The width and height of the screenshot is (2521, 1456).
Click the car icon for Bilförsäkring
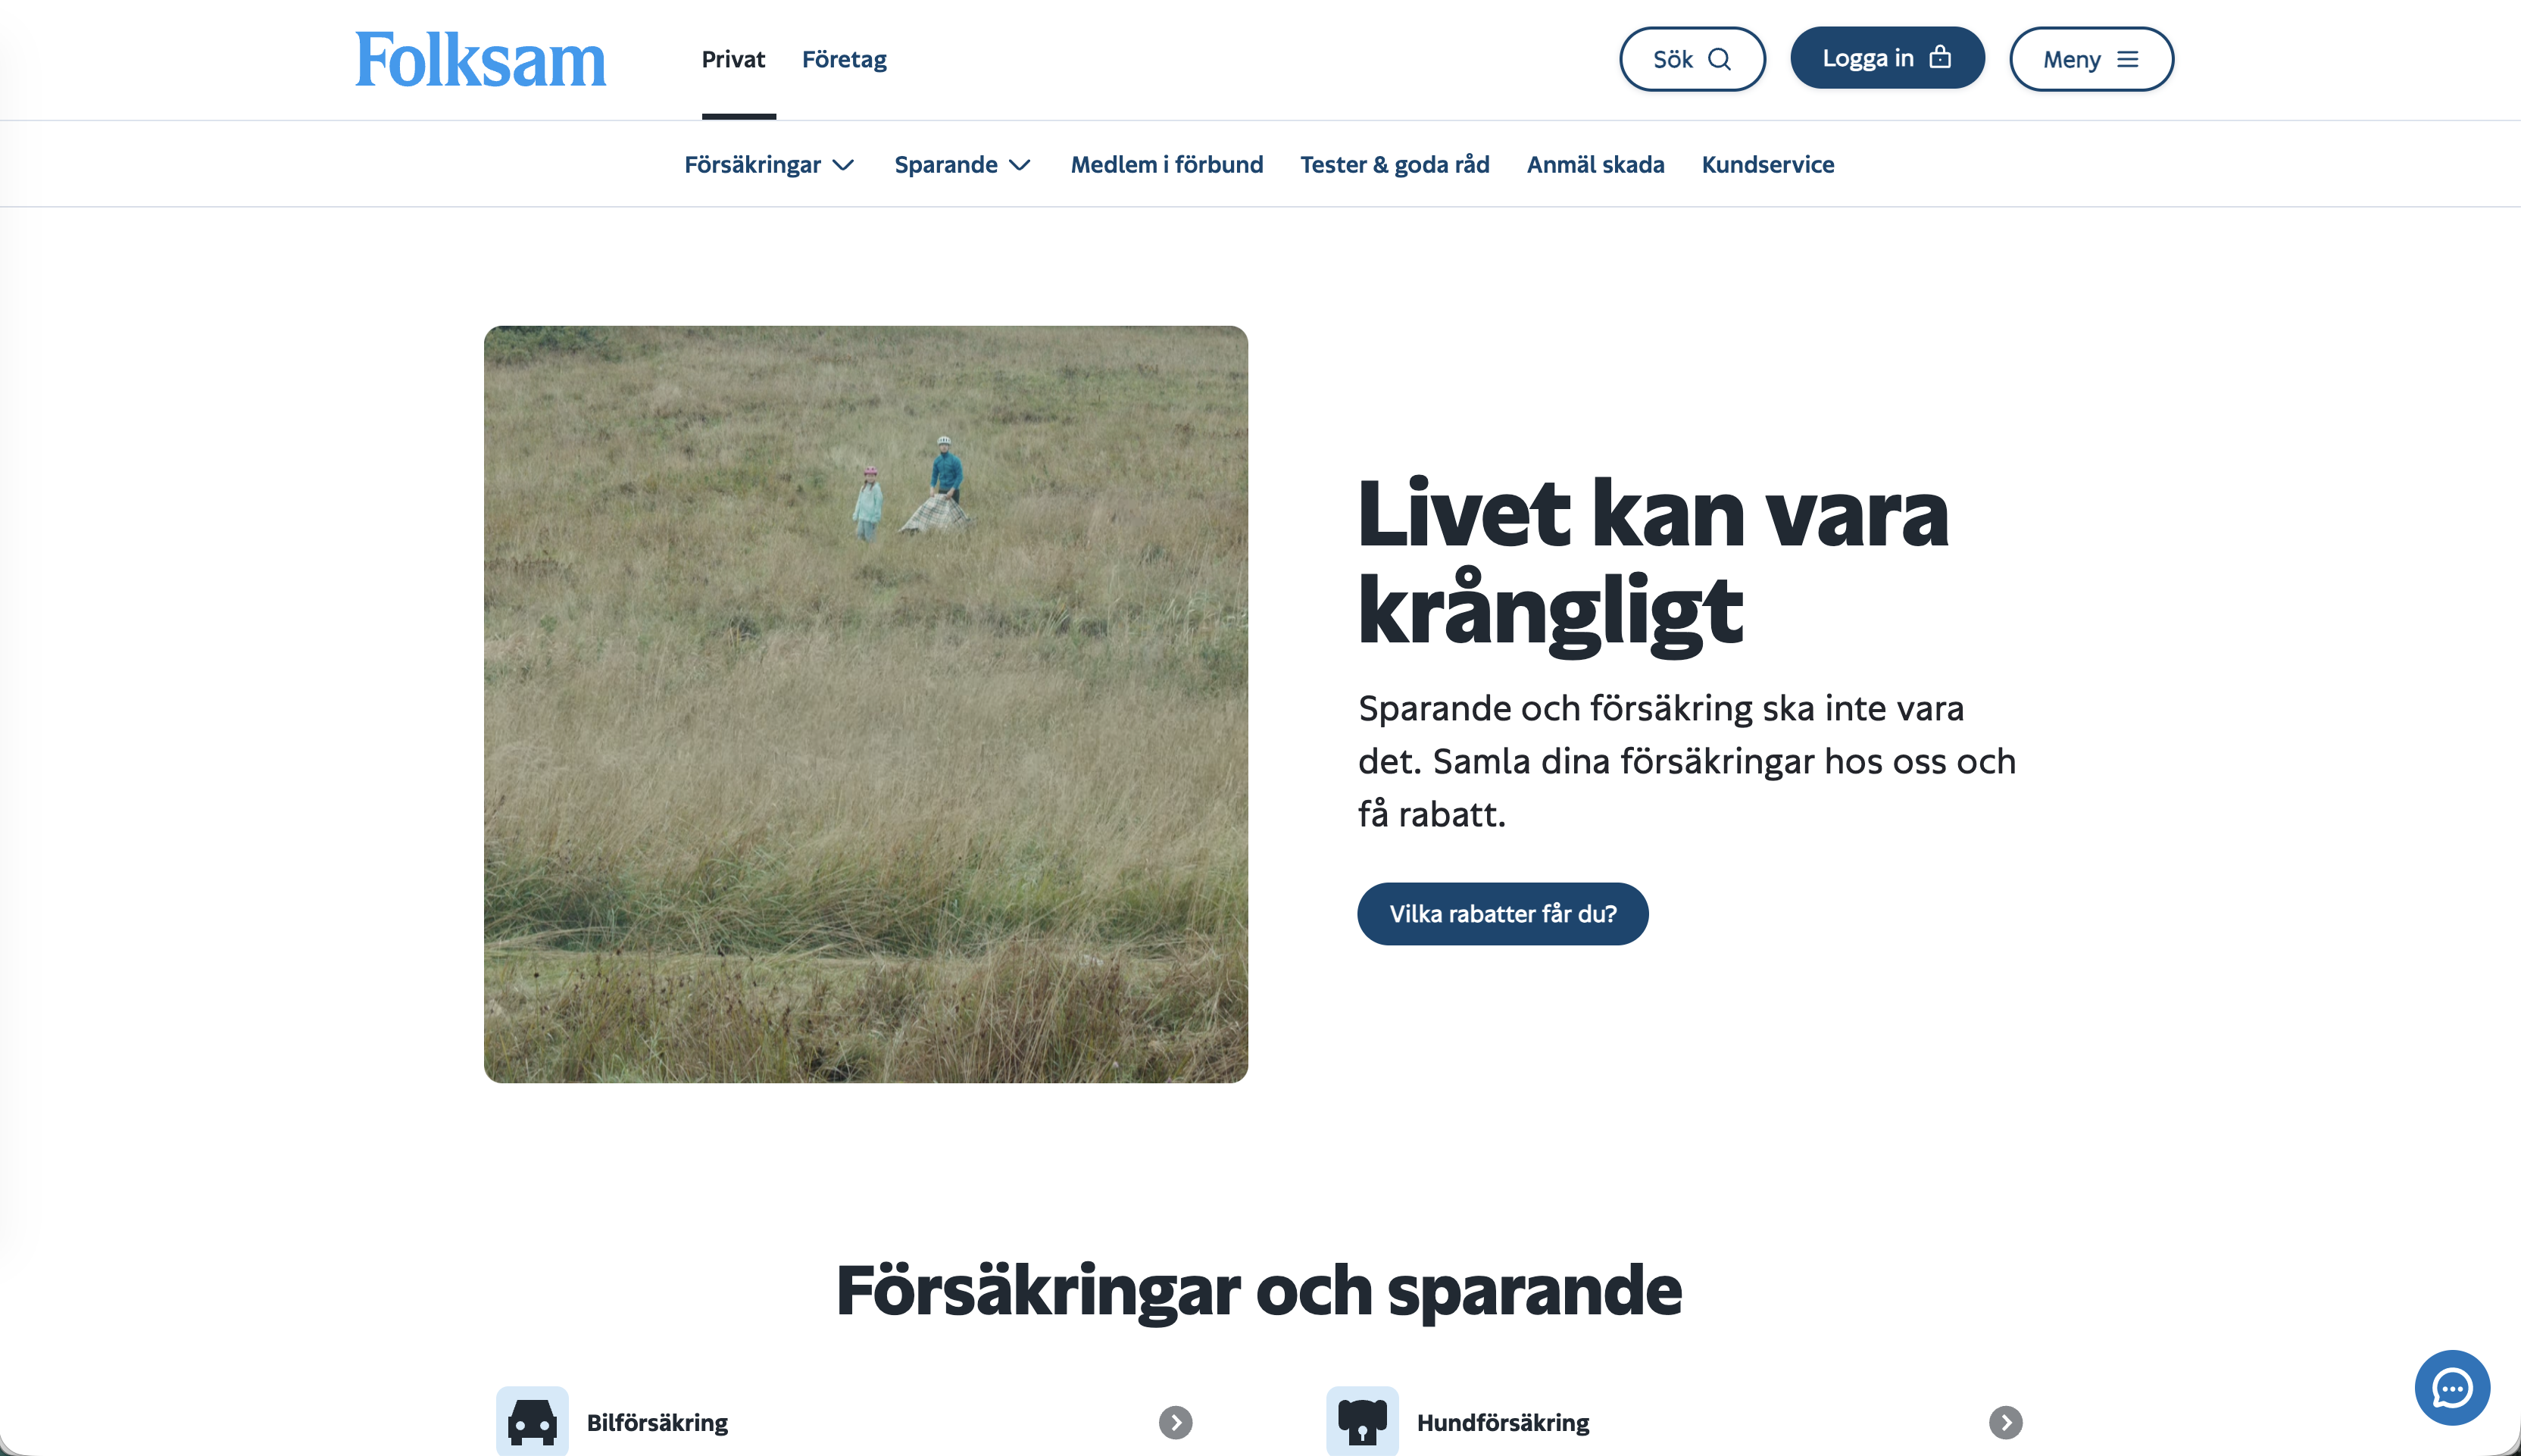[532, 1421]
